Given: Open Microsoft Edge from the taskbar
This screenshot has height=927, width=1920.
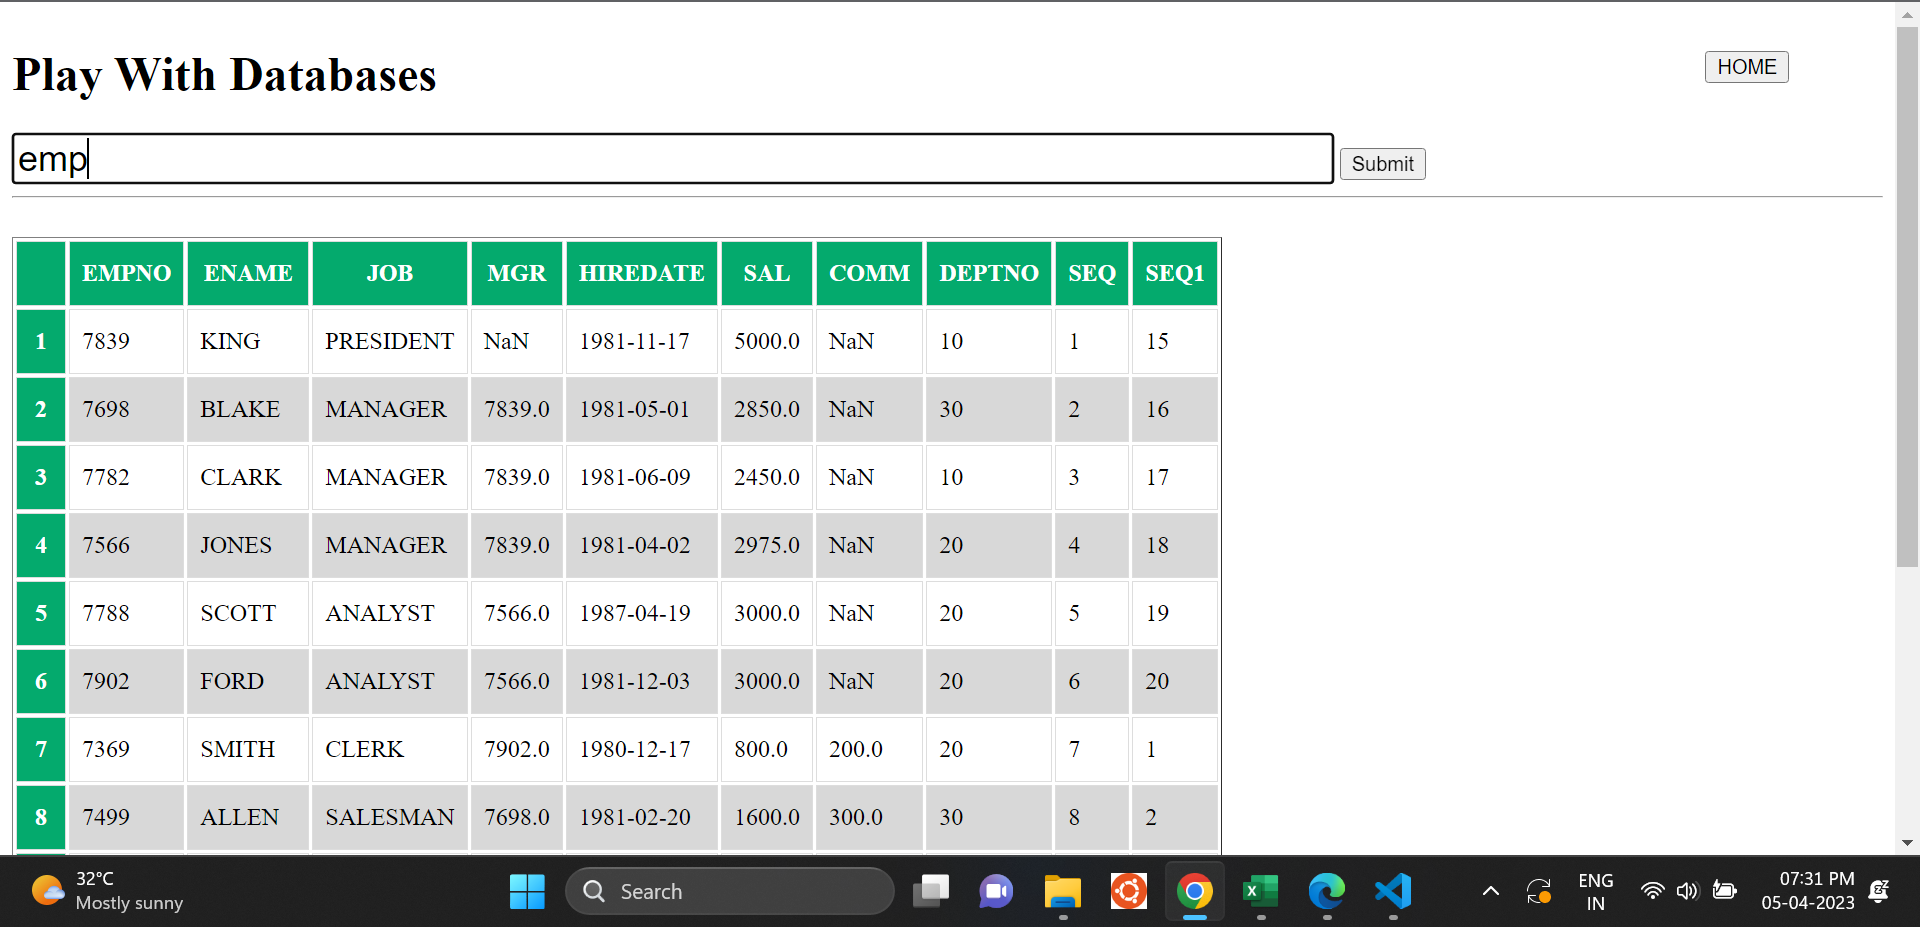Looking at the screenshot, I should (1326, 891).
